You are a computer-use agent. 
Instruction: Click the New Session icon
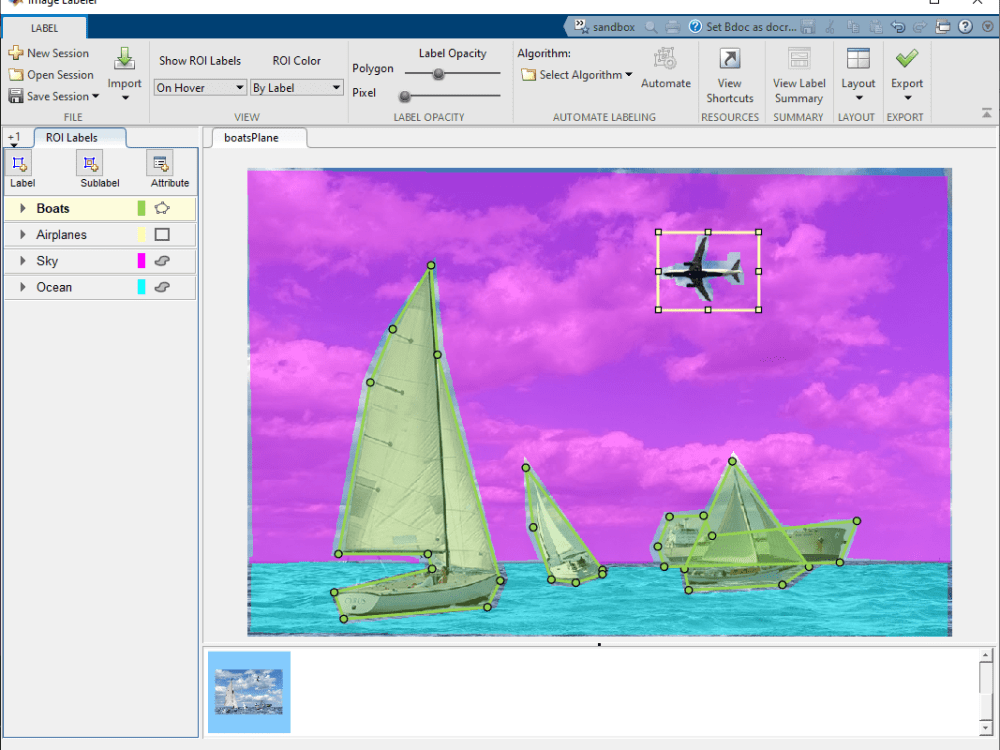click(x=16, y=53)
